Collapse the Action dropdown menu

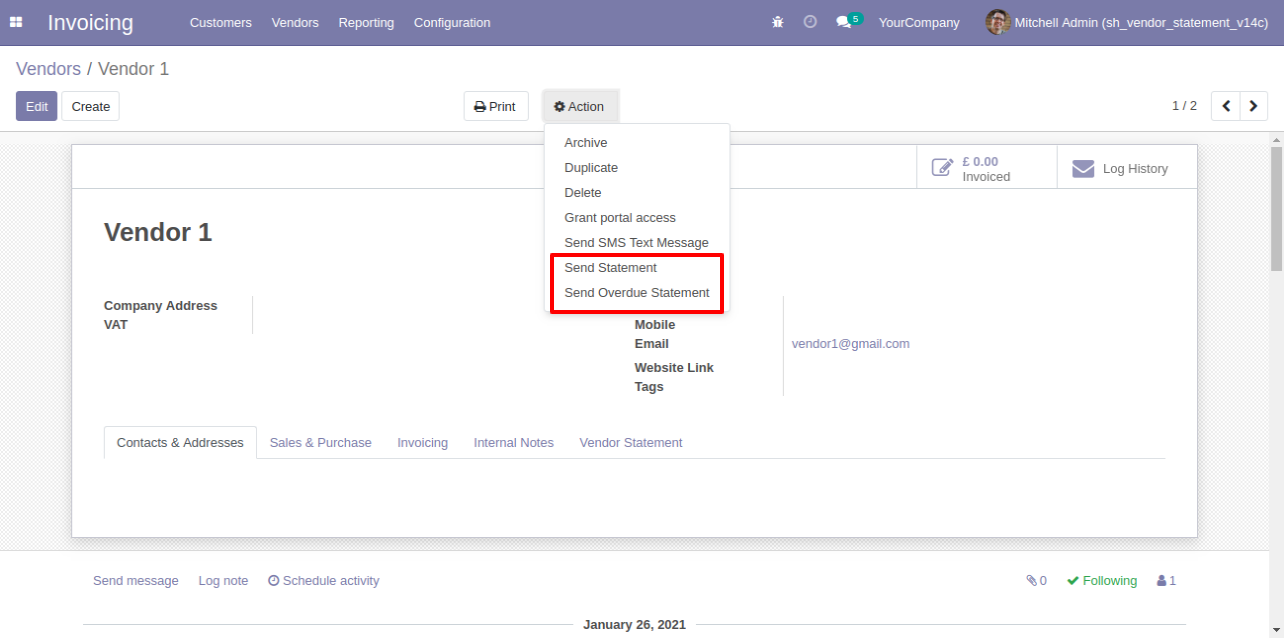[x=580, y=107]
